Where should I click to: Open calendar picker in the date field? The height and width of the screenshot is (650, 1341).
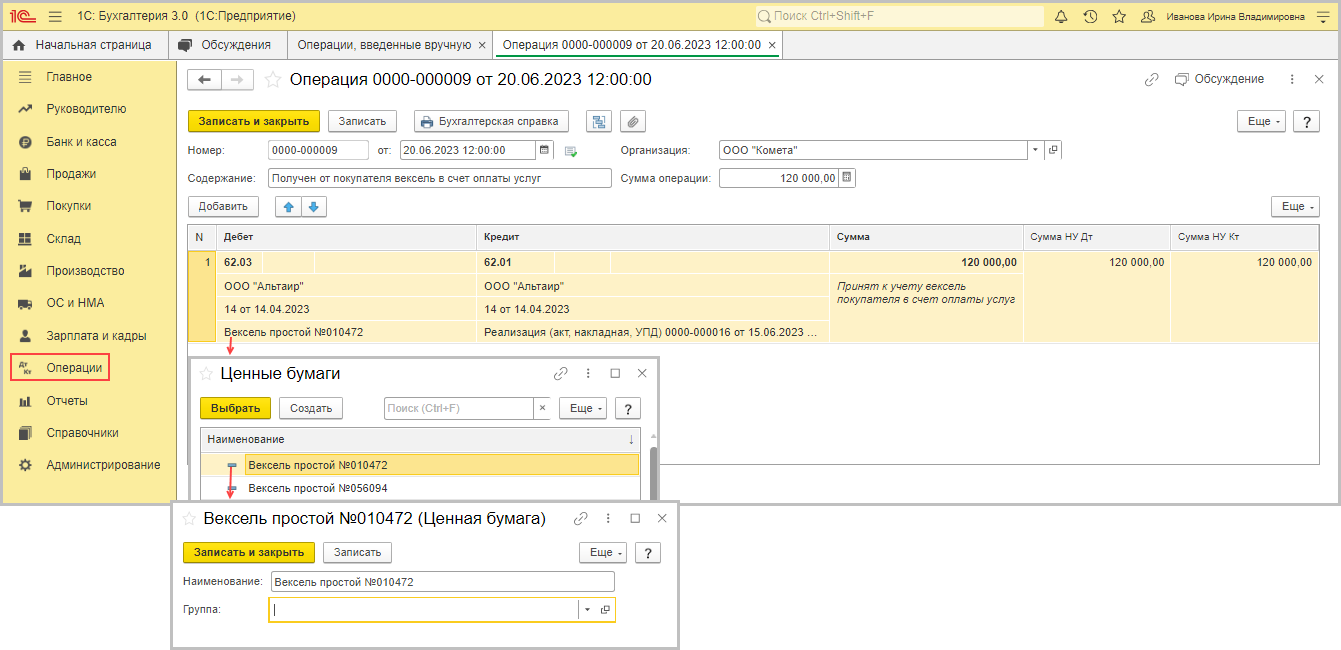click(x=544, y=150)
